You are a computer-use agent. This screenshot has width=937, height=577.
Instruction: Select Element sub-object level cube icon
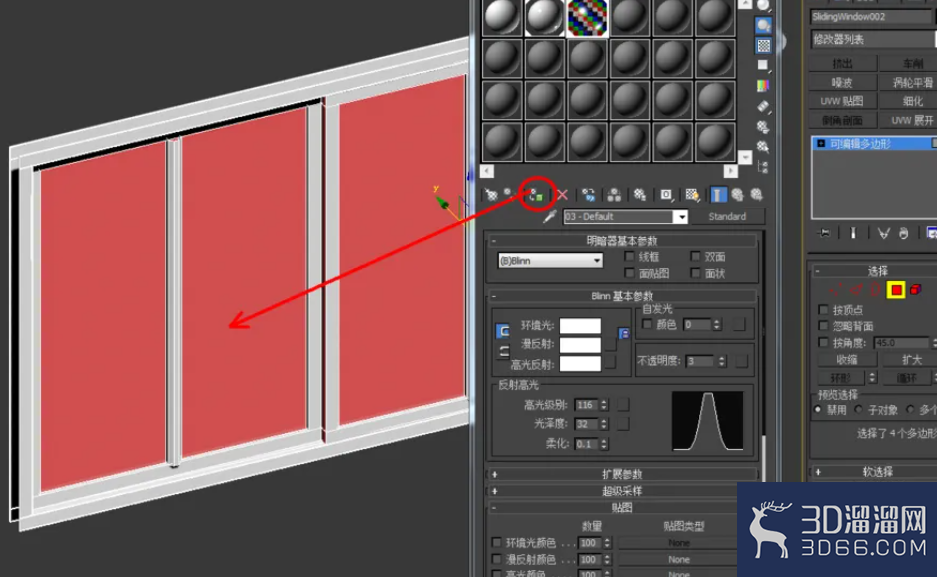(915, 290)
